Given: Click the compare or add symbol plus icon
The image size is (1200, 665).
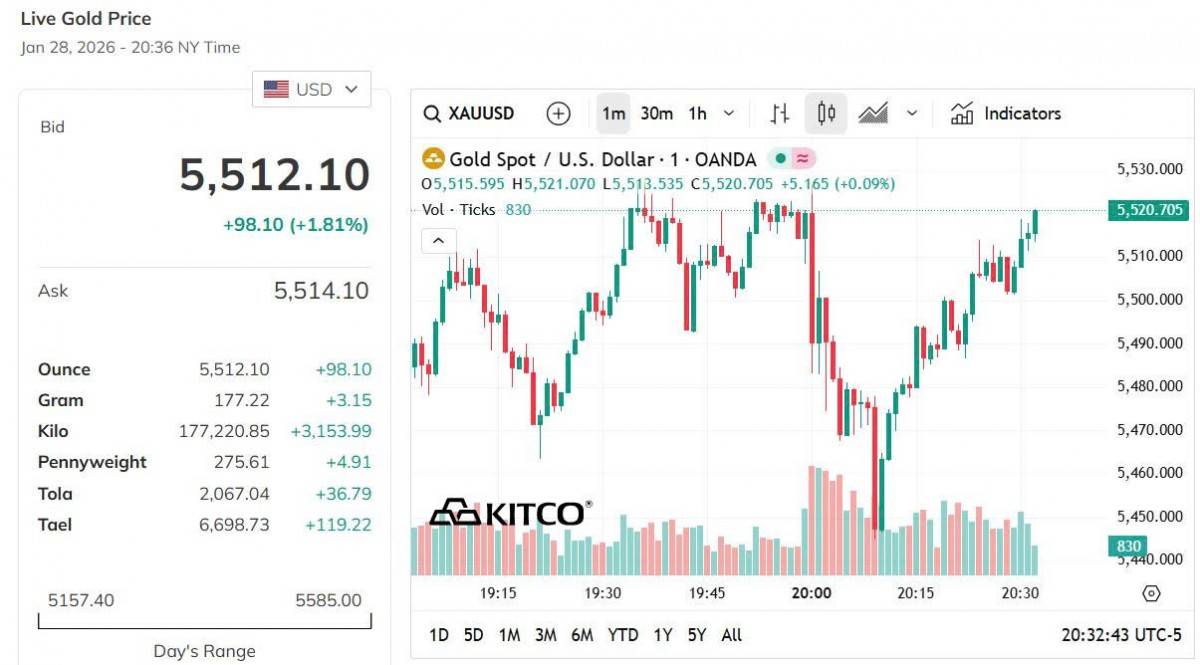Looking at the screenshot, I should (558, 114).
